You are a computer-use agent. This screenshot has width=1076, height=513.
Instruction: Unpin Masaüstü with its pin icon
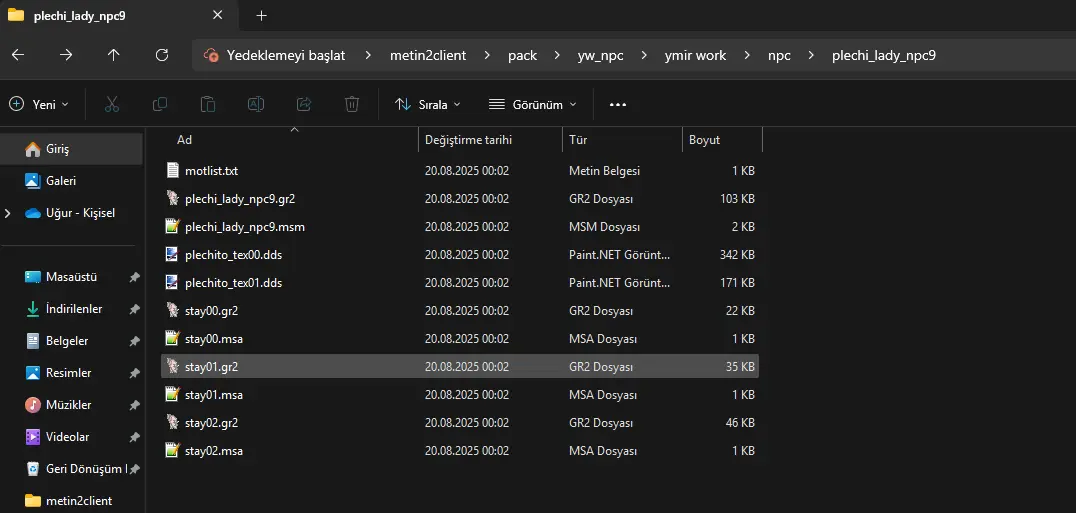134,277
